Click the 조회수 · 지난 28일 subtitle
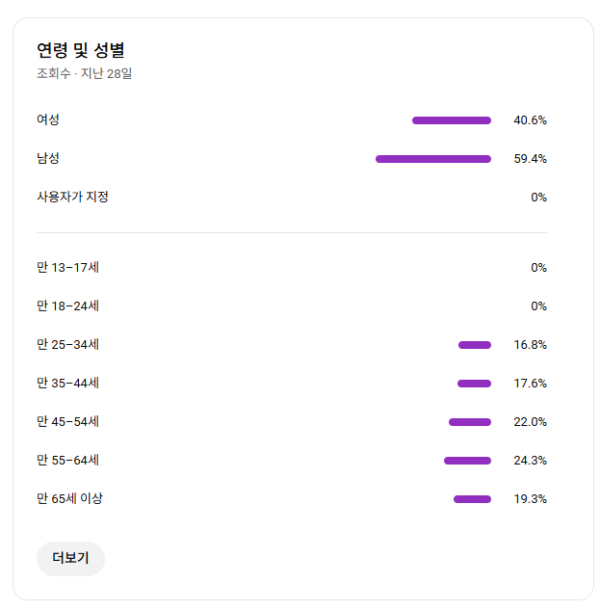The image size is (600, 611). (x=84, y=73)
